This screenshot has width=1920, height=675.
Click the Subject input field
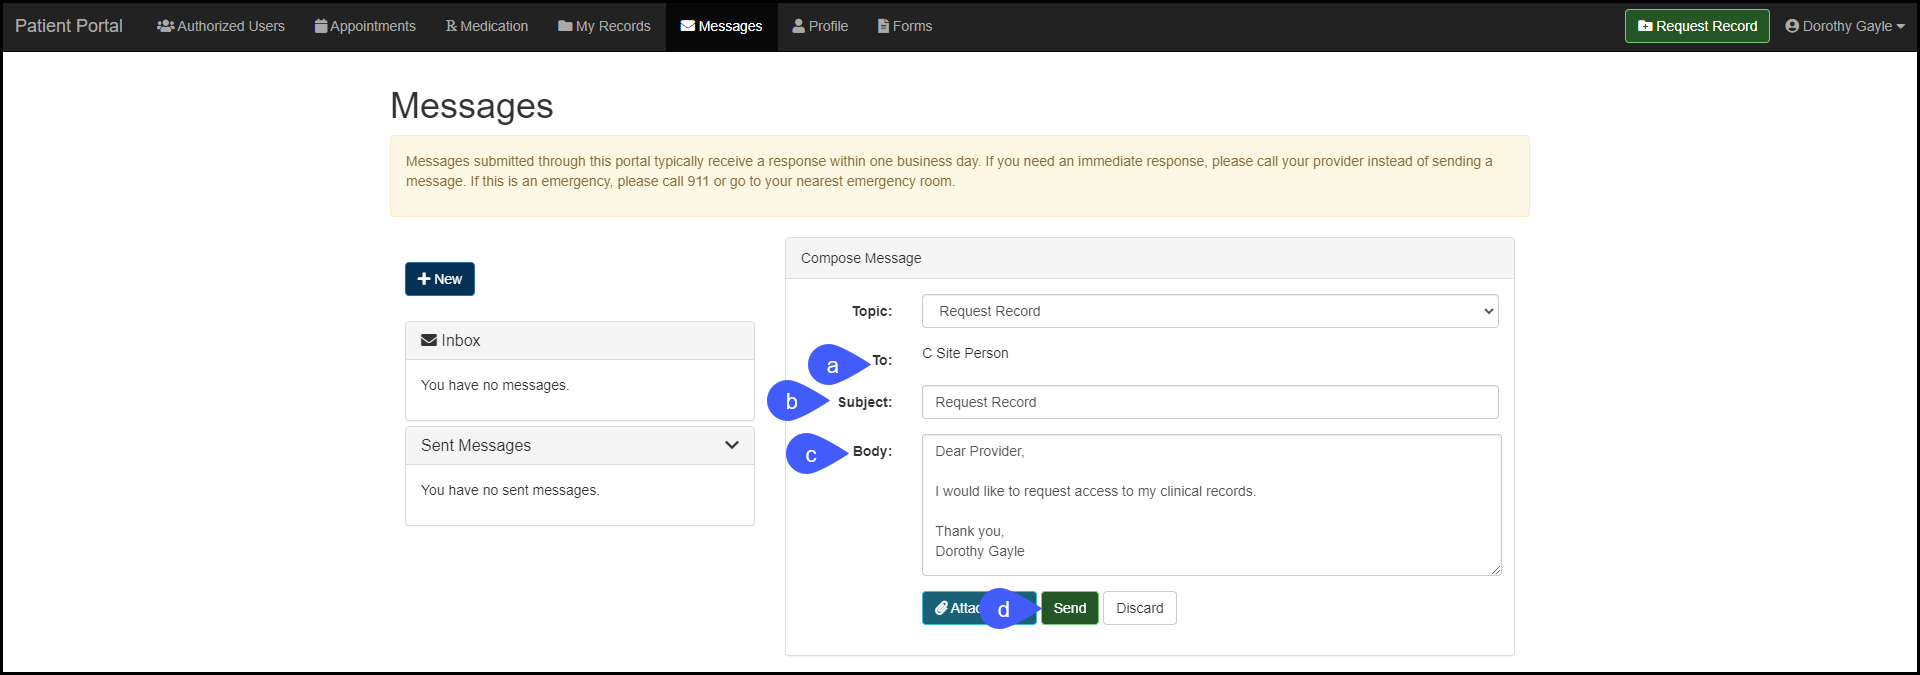[x=1210, y=402]
